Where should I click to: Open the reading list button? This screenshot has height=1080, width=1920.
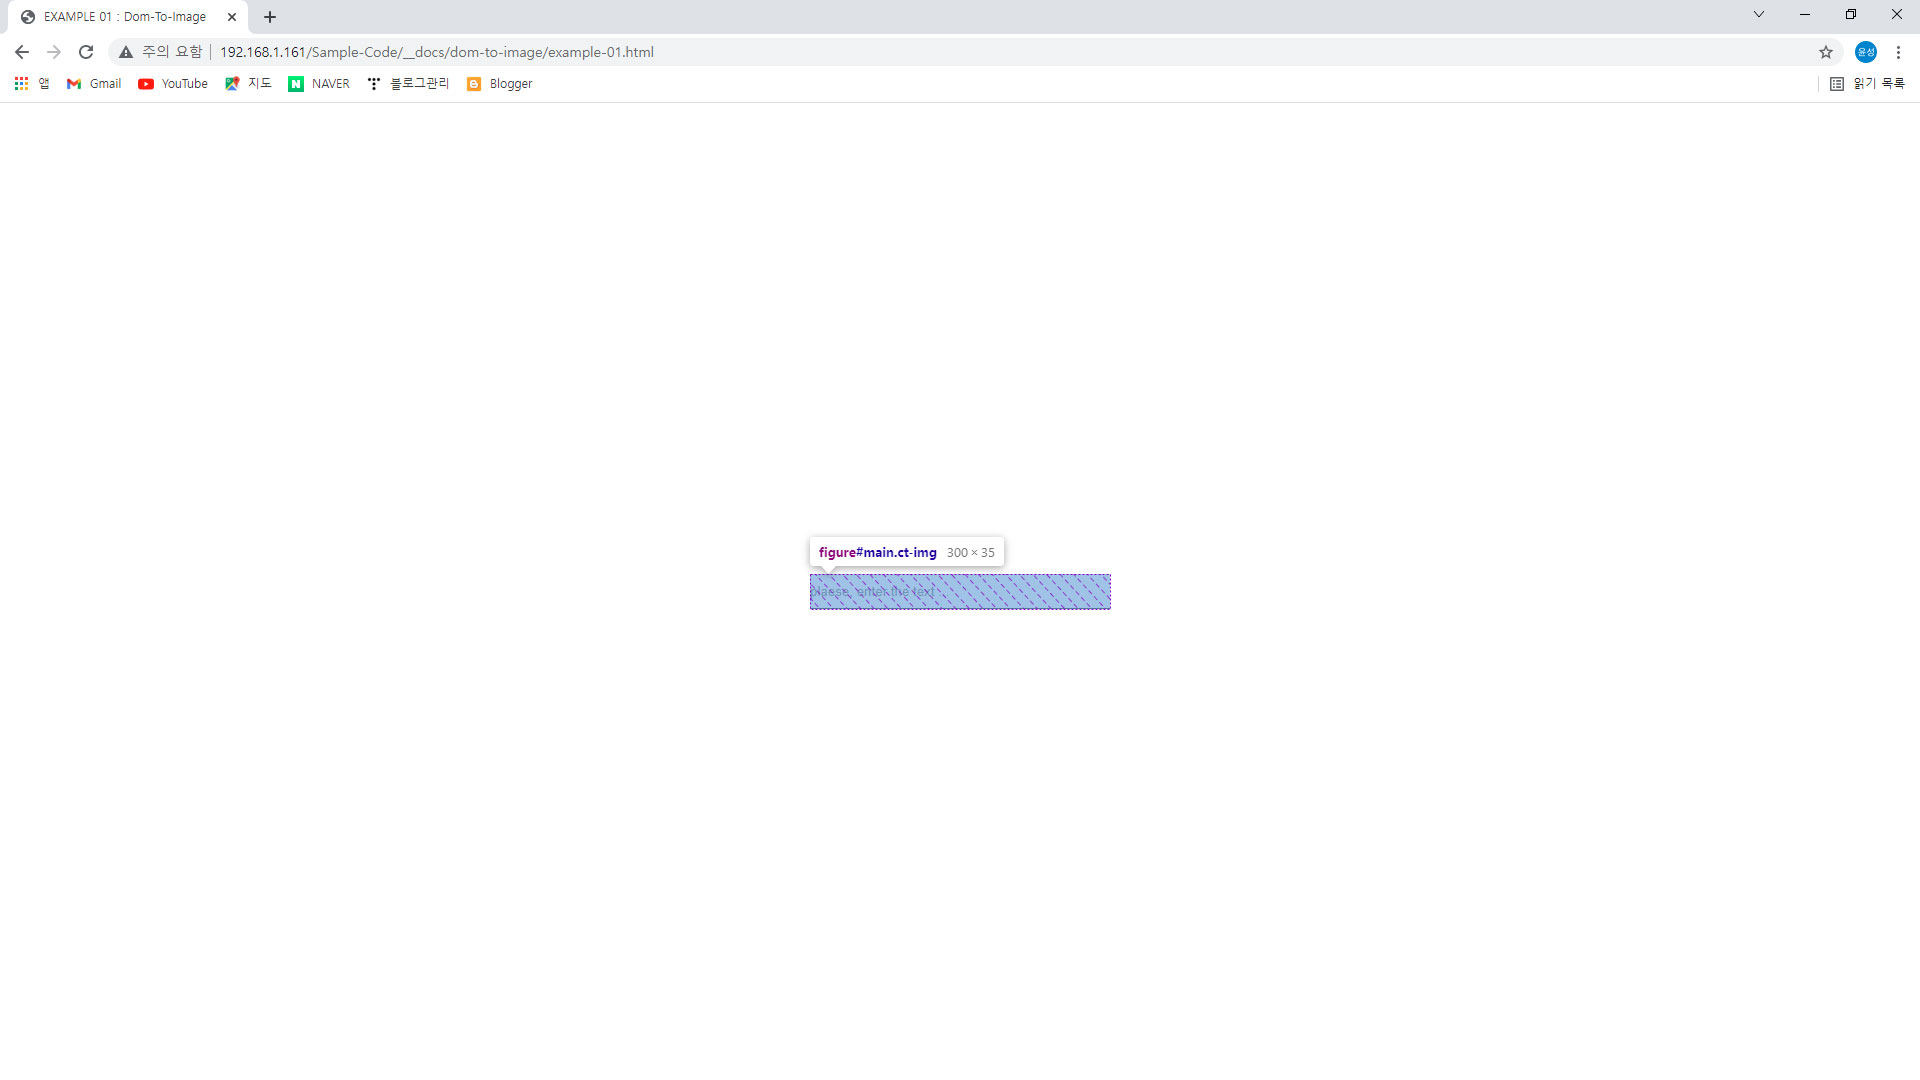click(1867, 84)
